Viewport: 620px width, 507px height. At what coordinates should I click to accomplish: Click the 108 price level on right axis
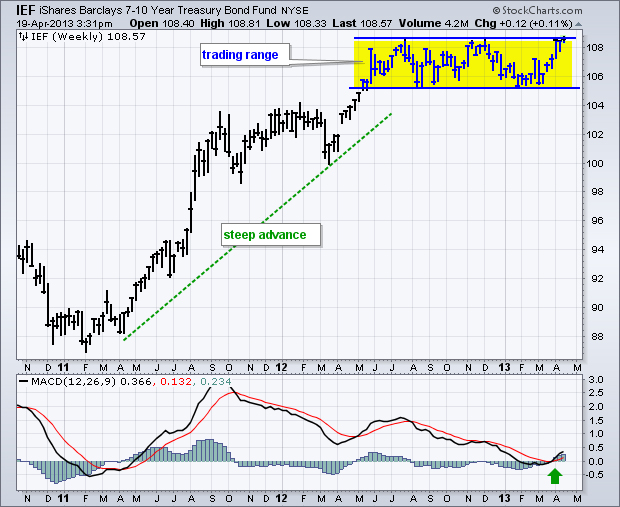[x=595, y=48]
